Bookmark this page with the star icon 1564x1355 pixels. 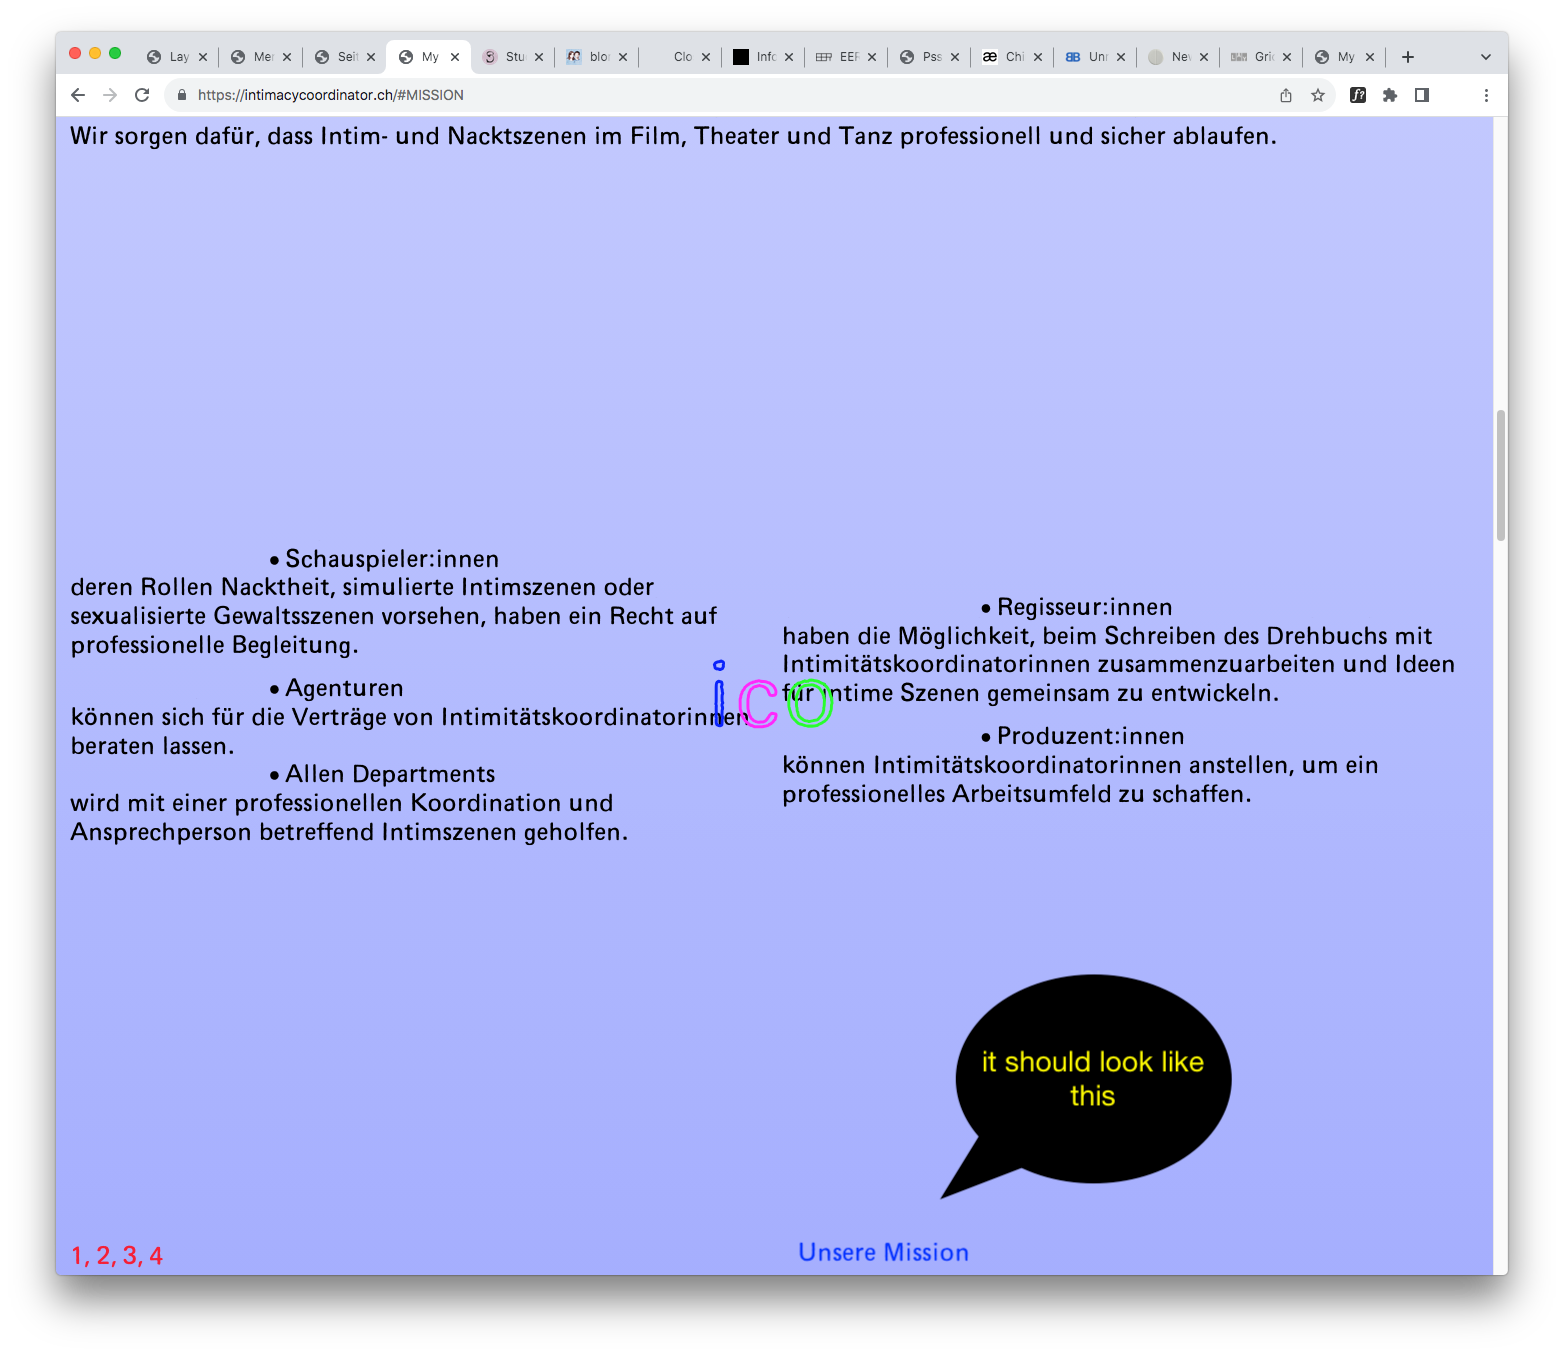tap(1318, 95)
